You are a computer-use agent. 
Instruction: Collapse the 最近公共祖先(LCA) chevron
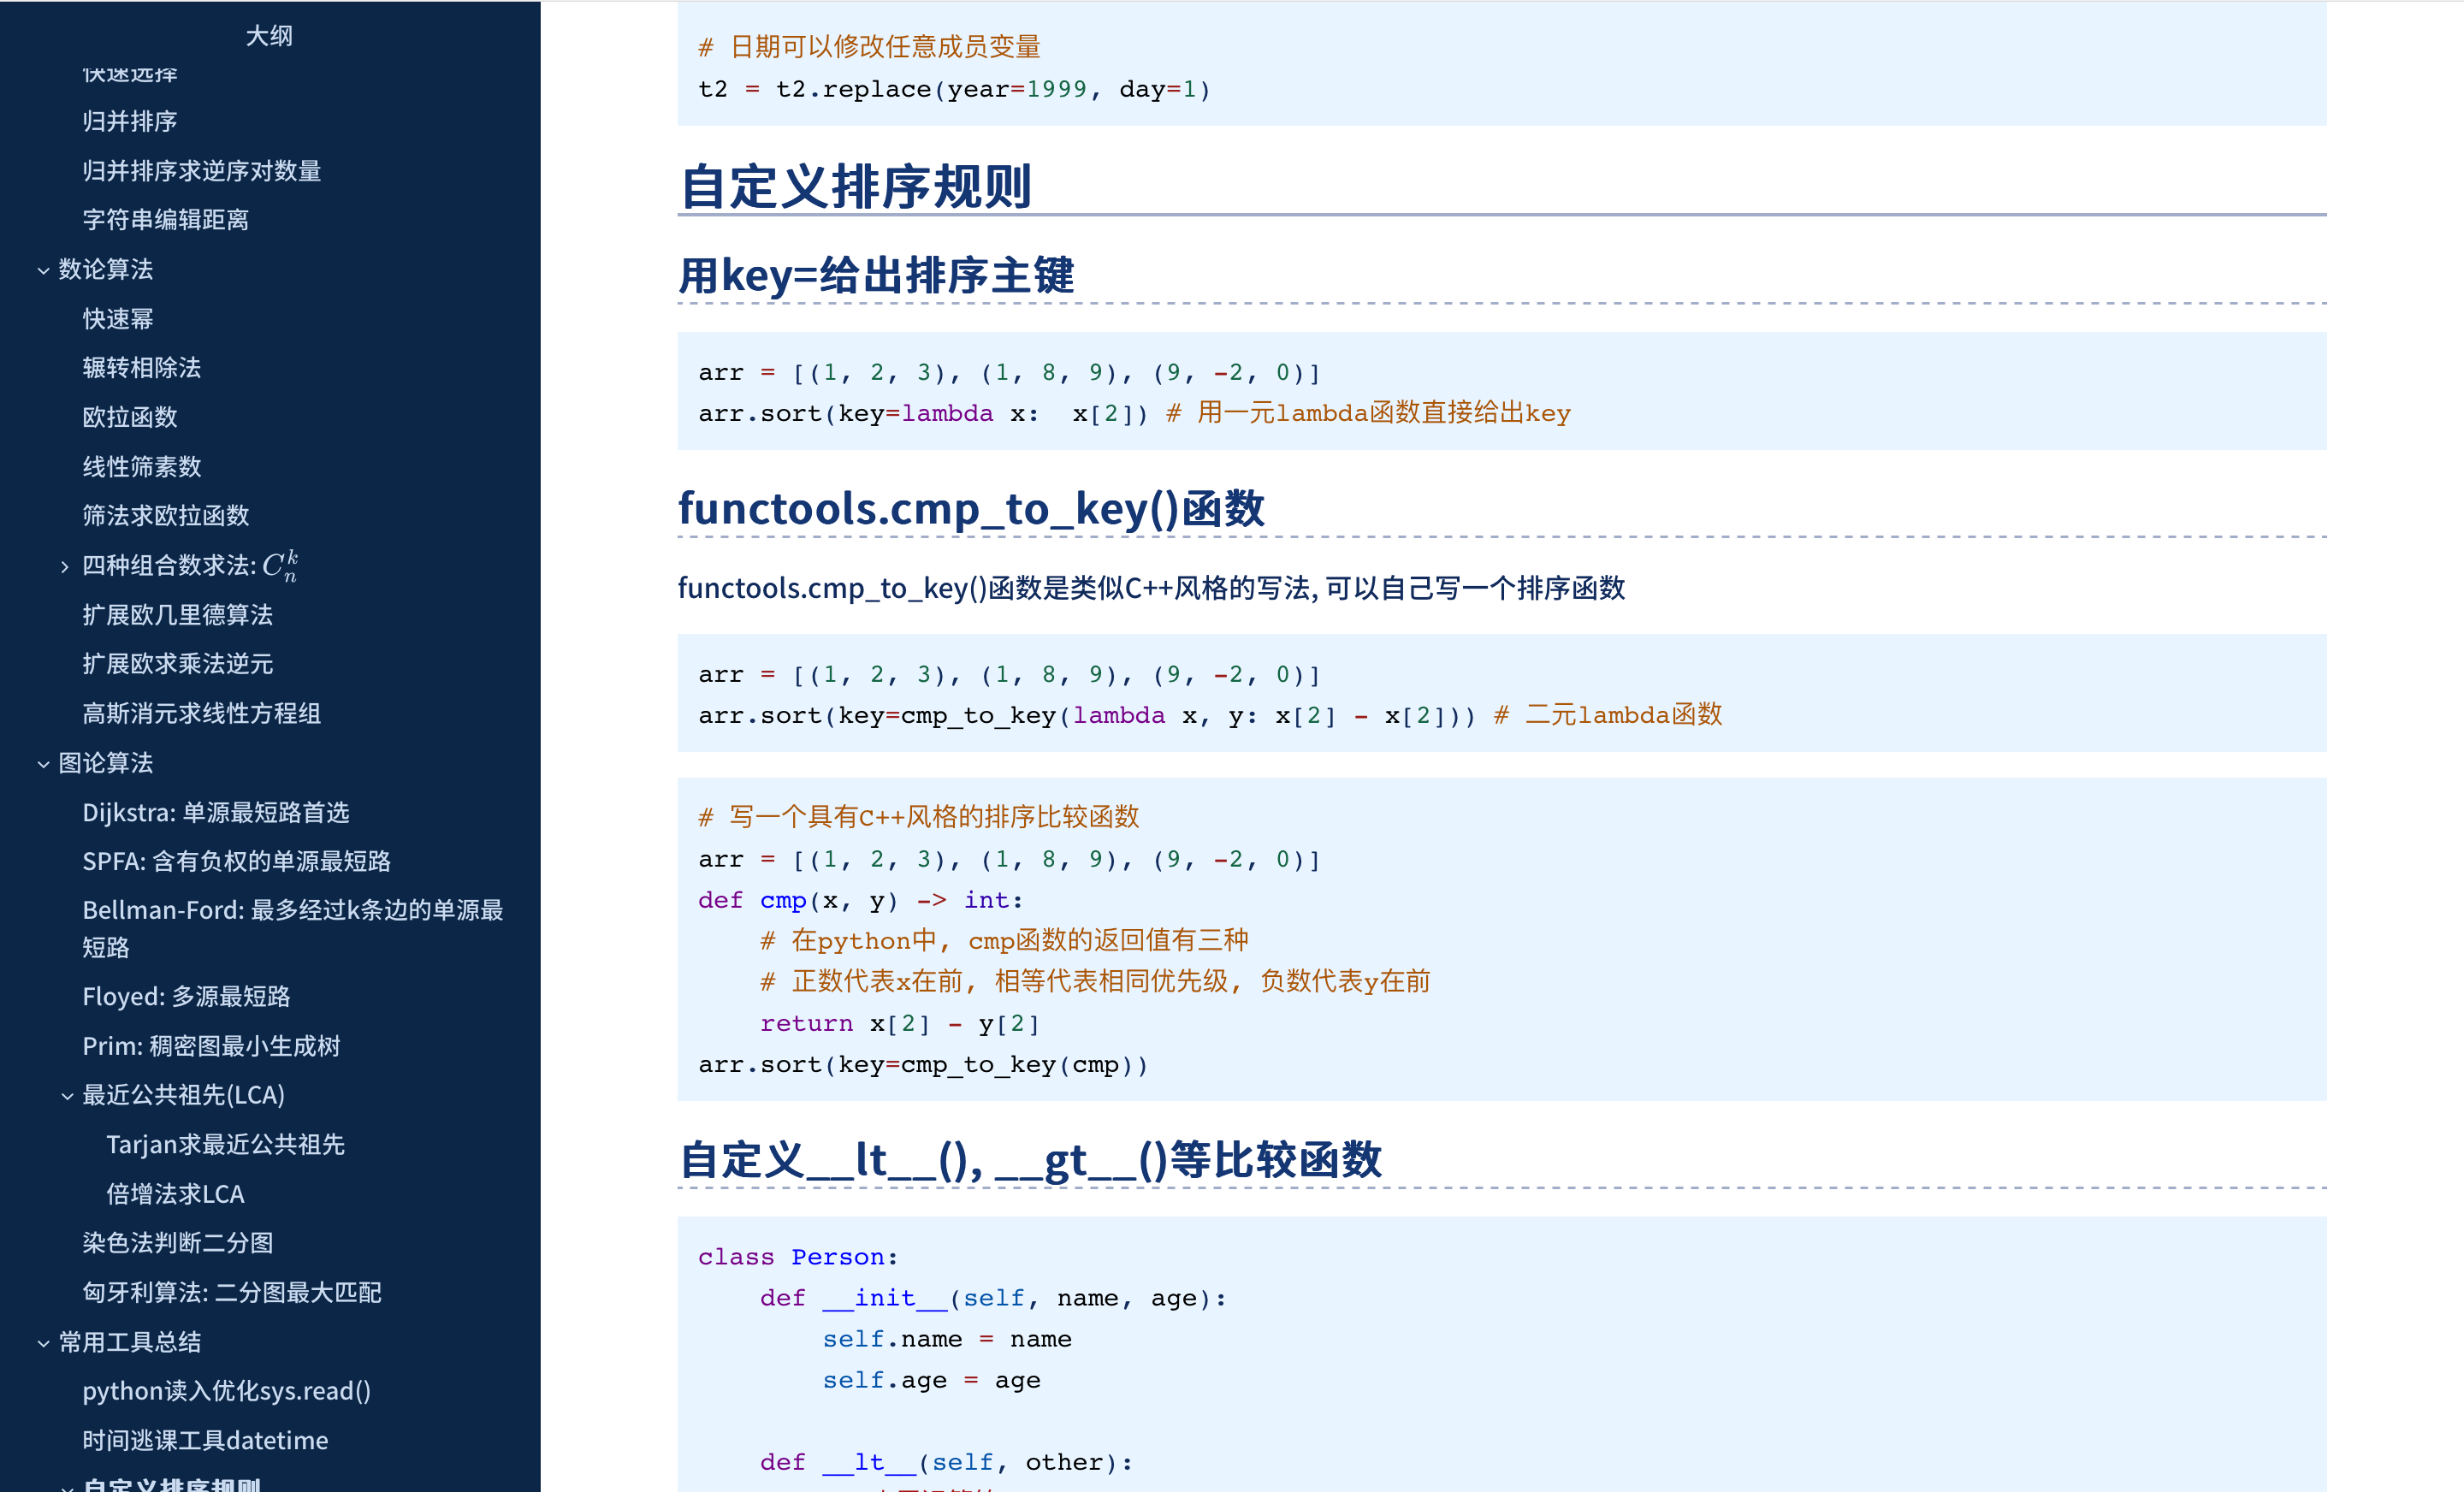pyautogui.click(x=67, y=1096)
